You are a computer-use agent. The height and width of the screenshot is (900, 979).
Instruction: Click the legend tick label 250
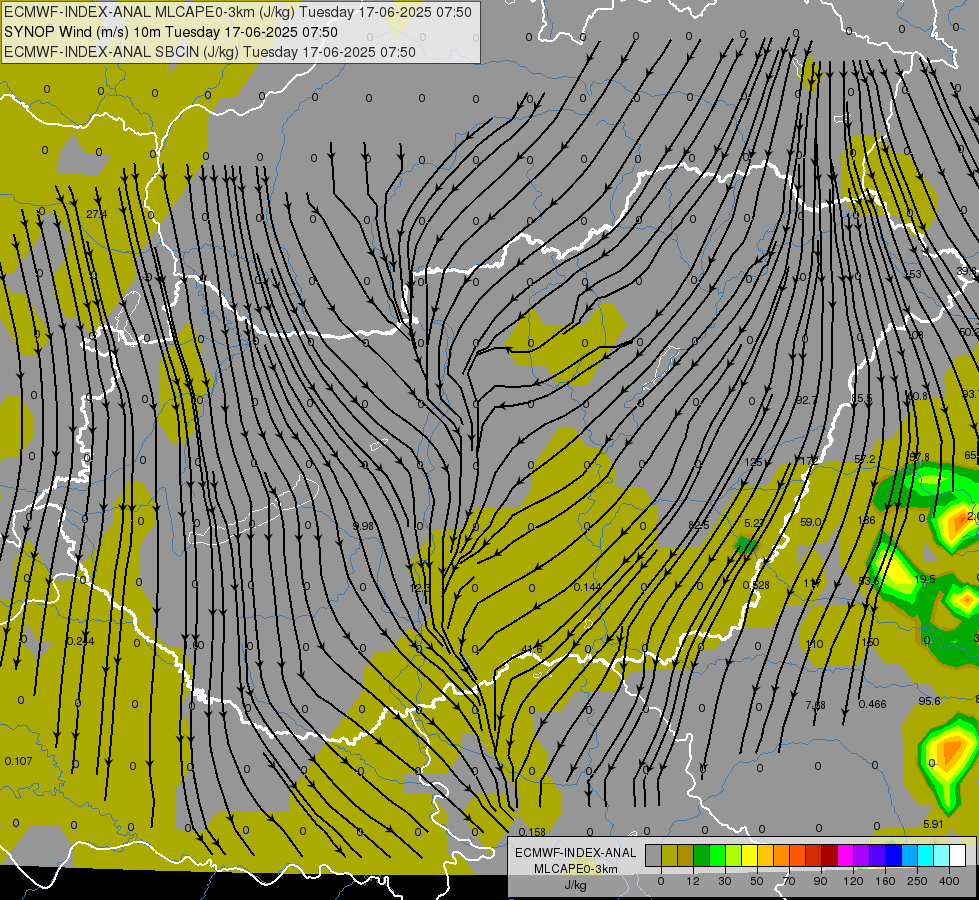pyautogui.click(x=917, y=881)
